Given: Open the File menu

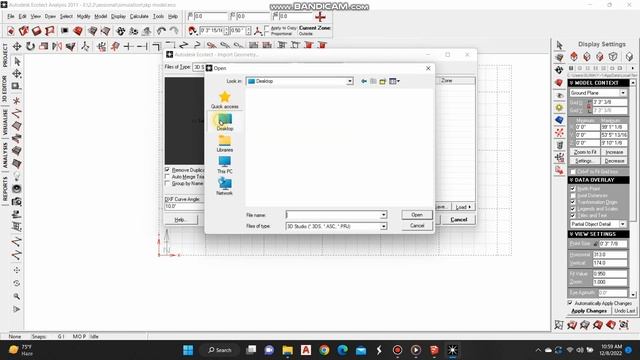Looking at the screenshot, I should coord(11,16).
